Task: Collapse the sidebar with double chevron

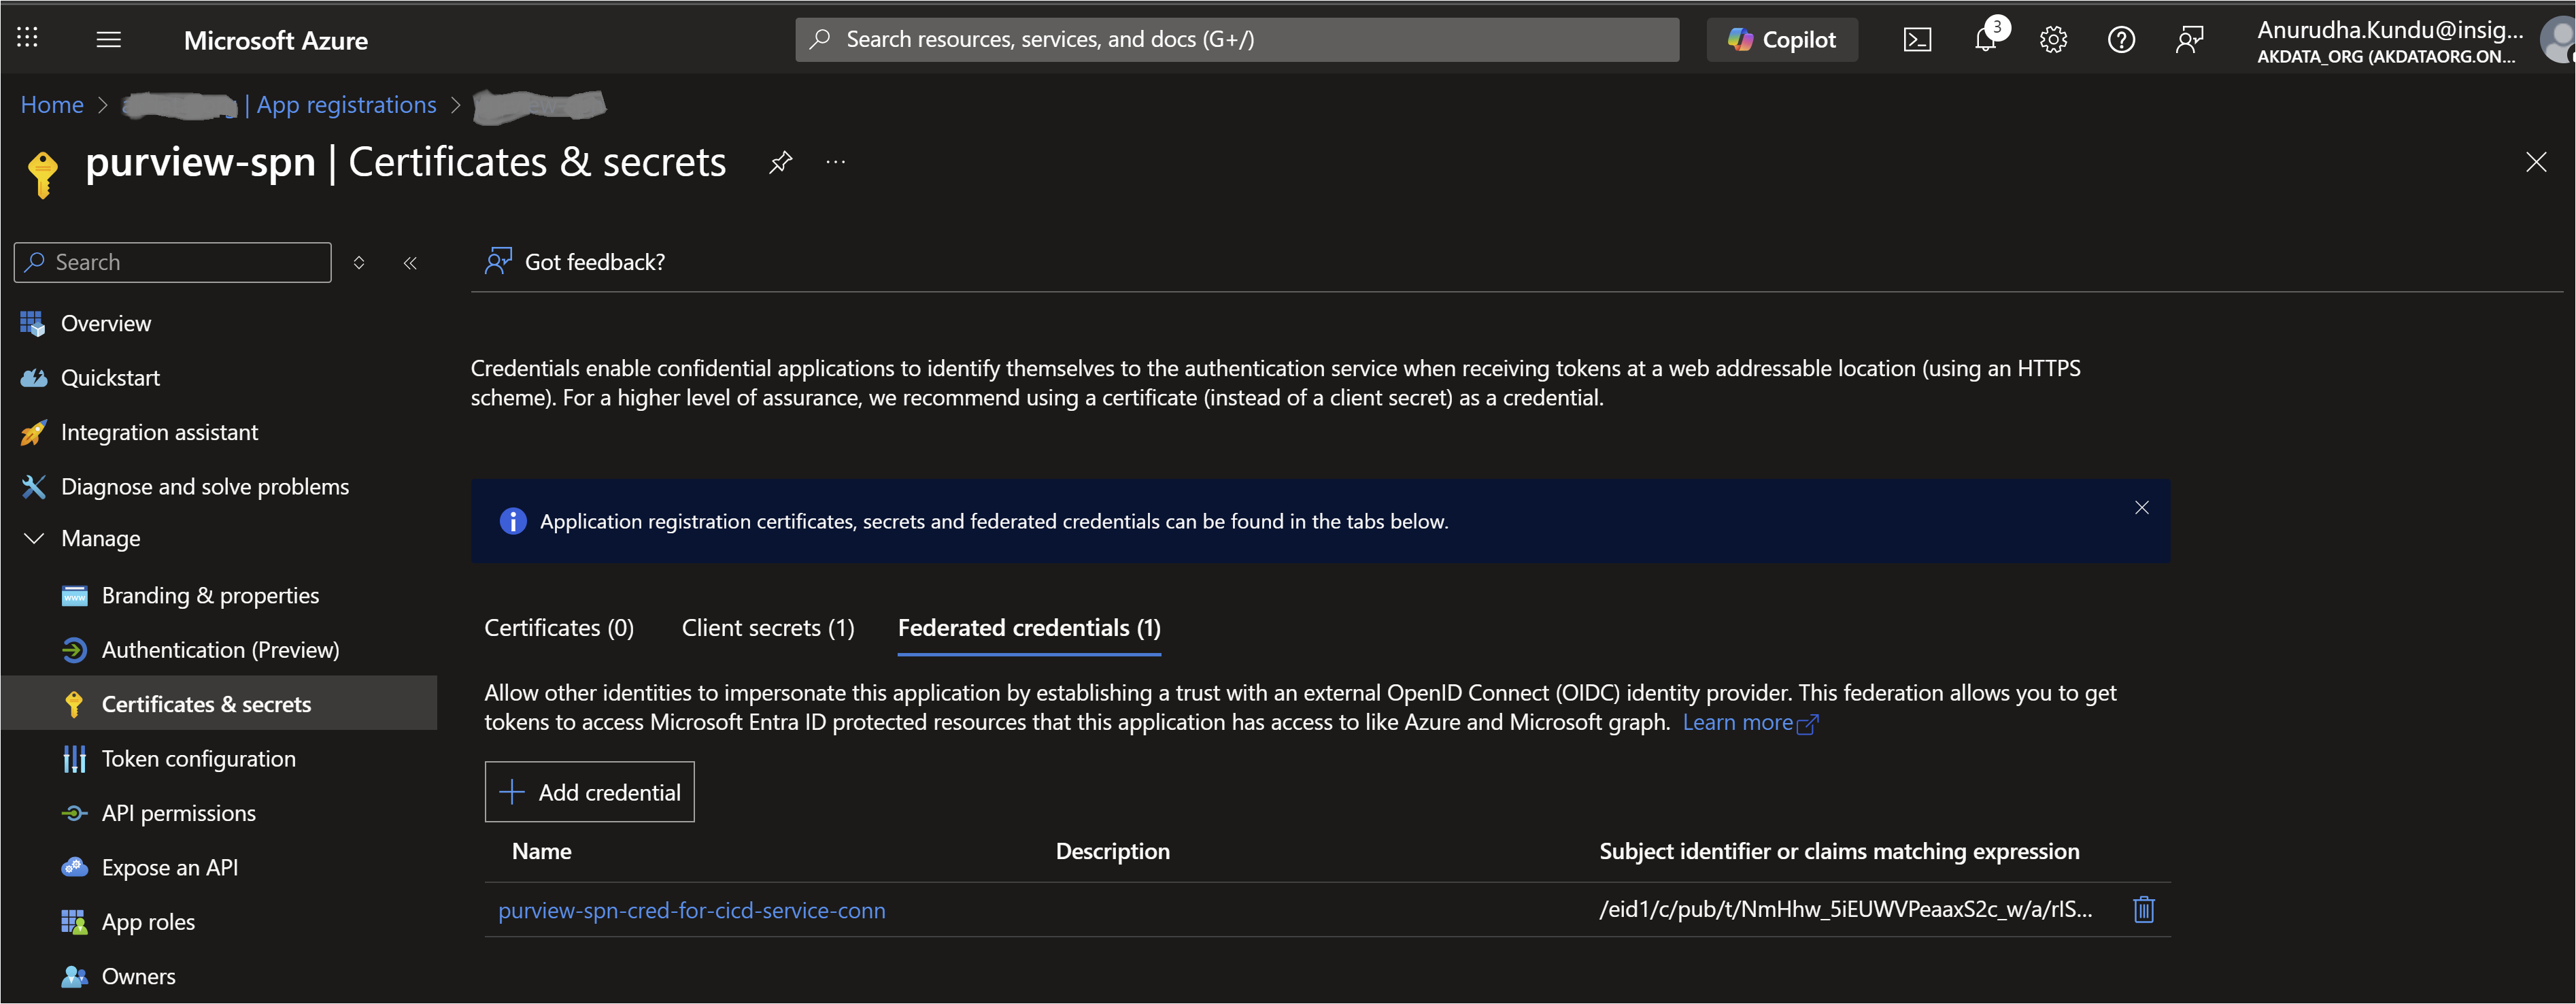Action: click(x=410, y=262)
